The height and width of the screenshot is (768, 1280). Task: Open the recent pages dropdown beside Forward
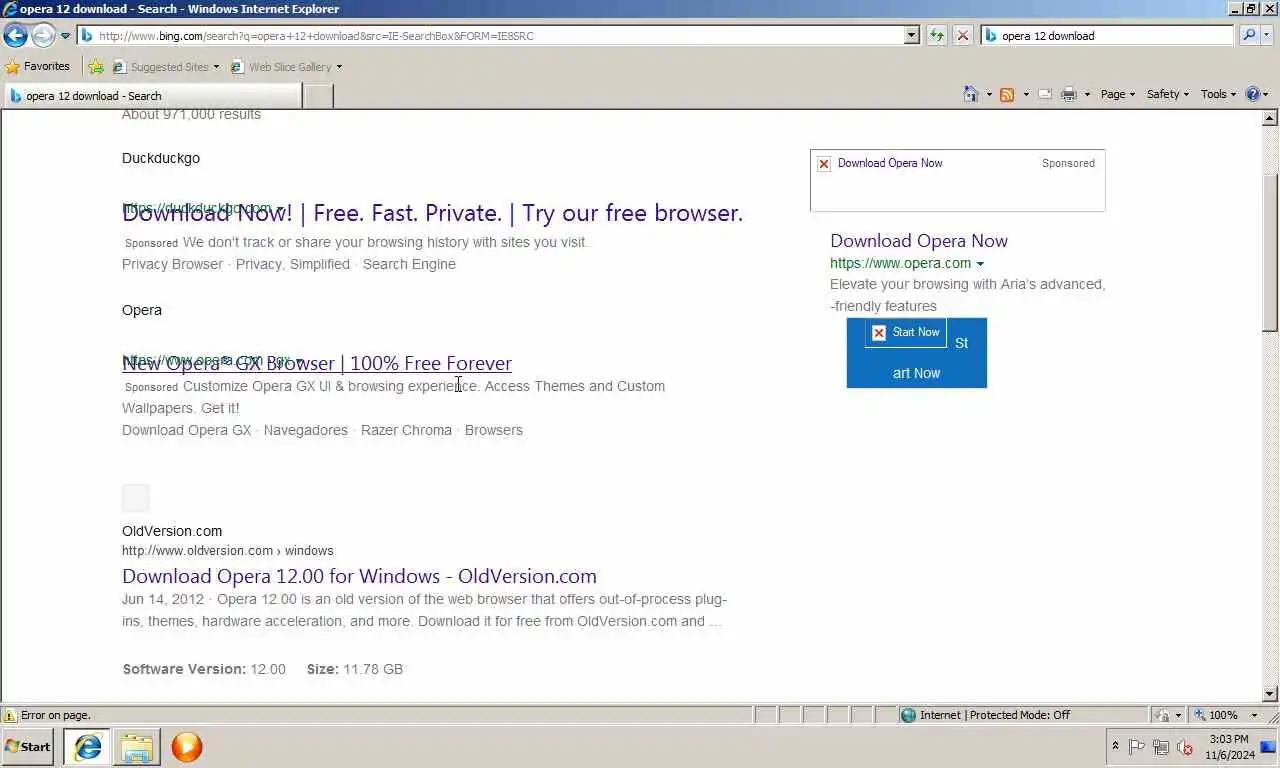tap(66, 36)
